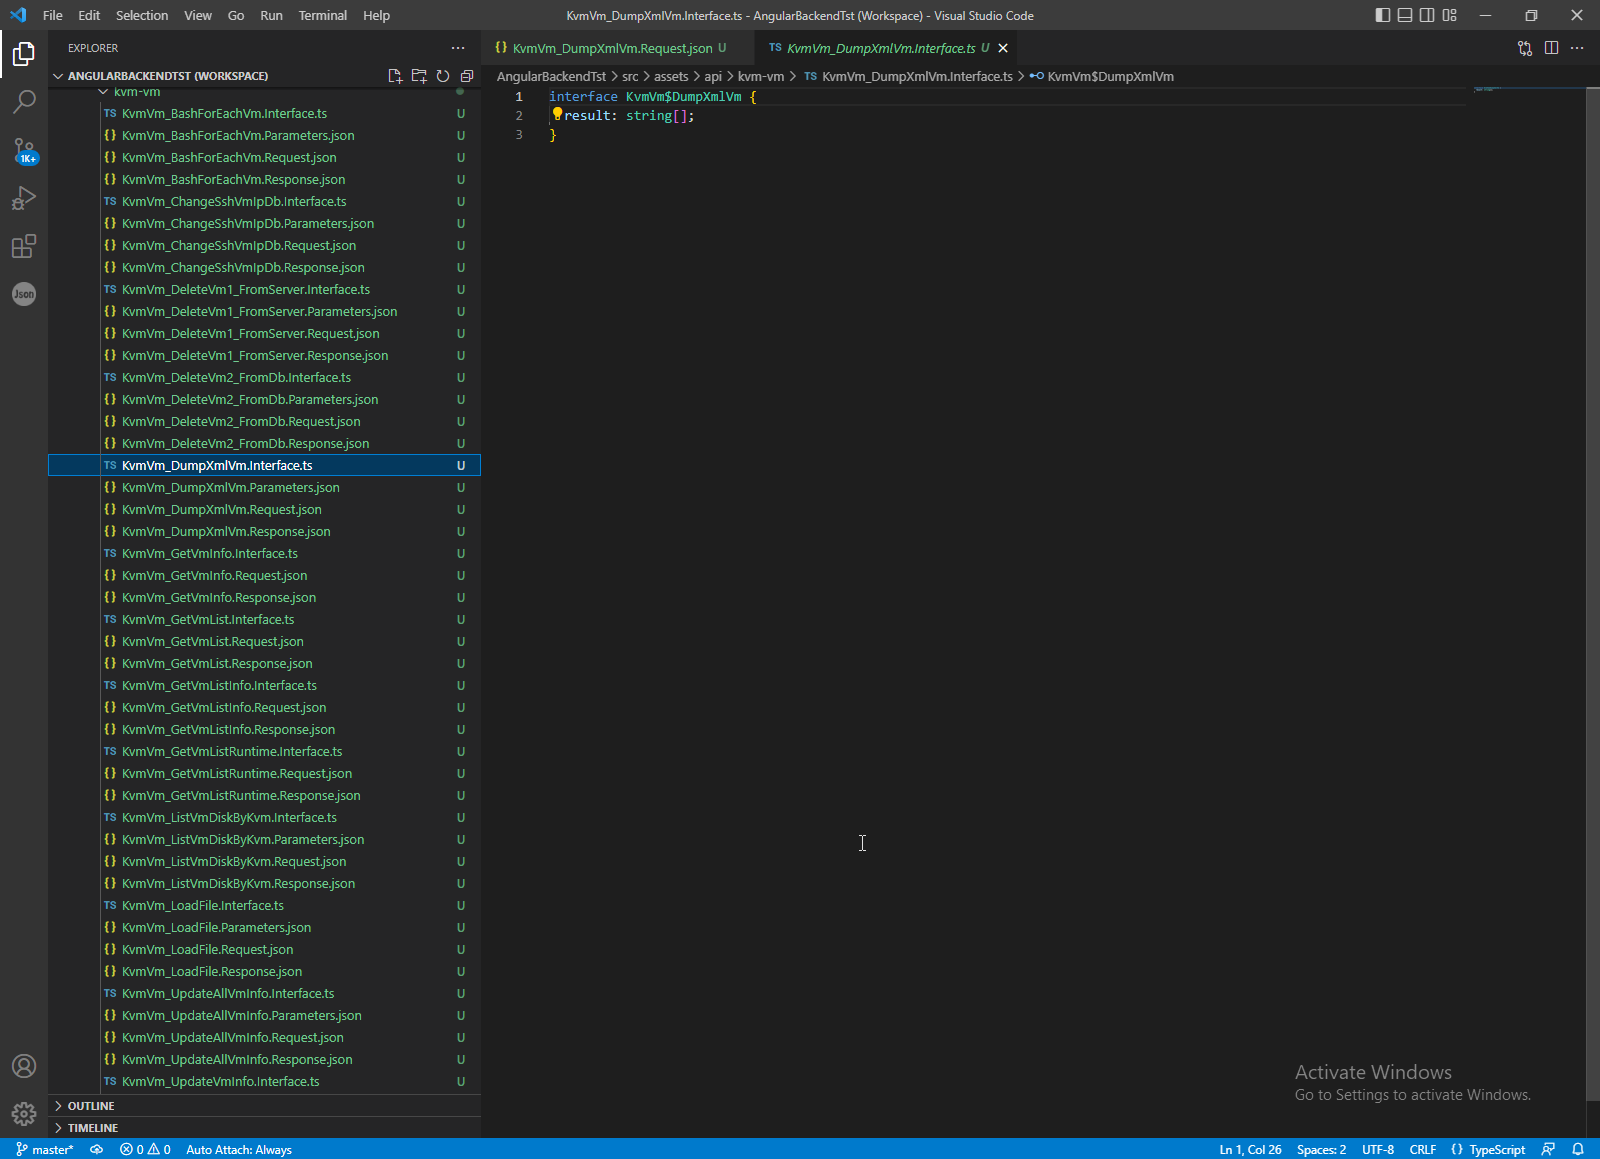
Task: Open the Explorer view in activity bar
Action: [24, 54]
